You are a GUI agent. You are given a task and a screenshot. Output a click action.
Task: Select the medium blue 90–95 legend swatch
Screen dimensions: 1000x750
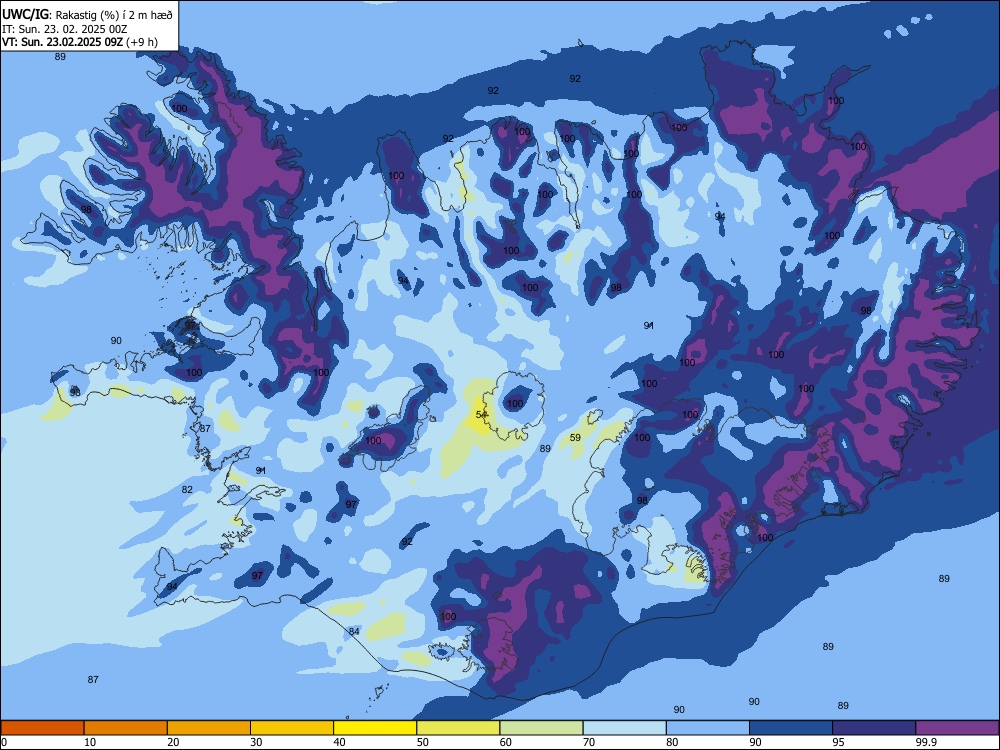[x=791, y=728]
